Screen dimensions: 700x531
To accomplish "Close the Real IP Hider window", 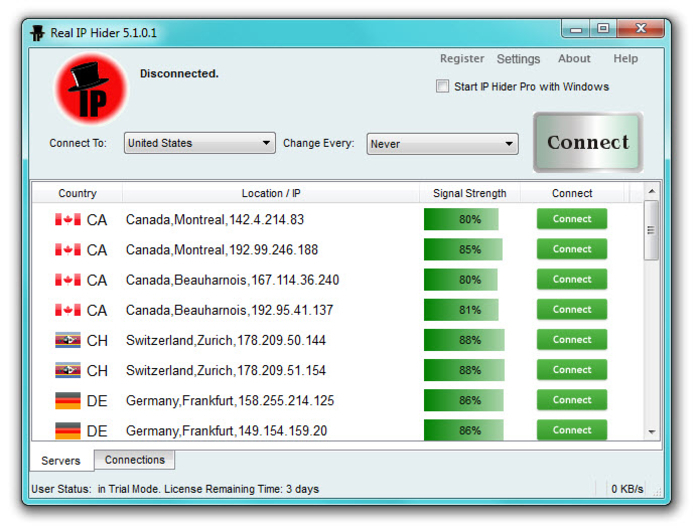I will coord(641,29).
